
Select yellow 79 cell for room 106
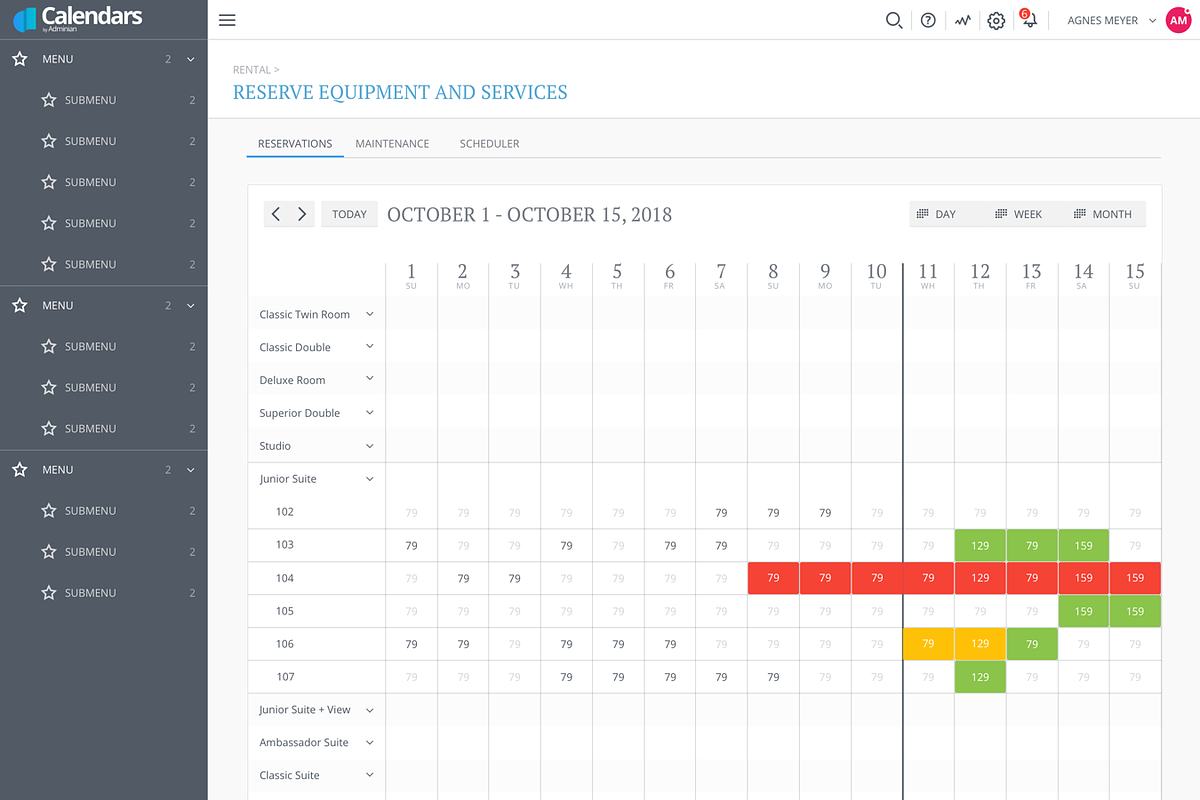(x=928, y=644)
